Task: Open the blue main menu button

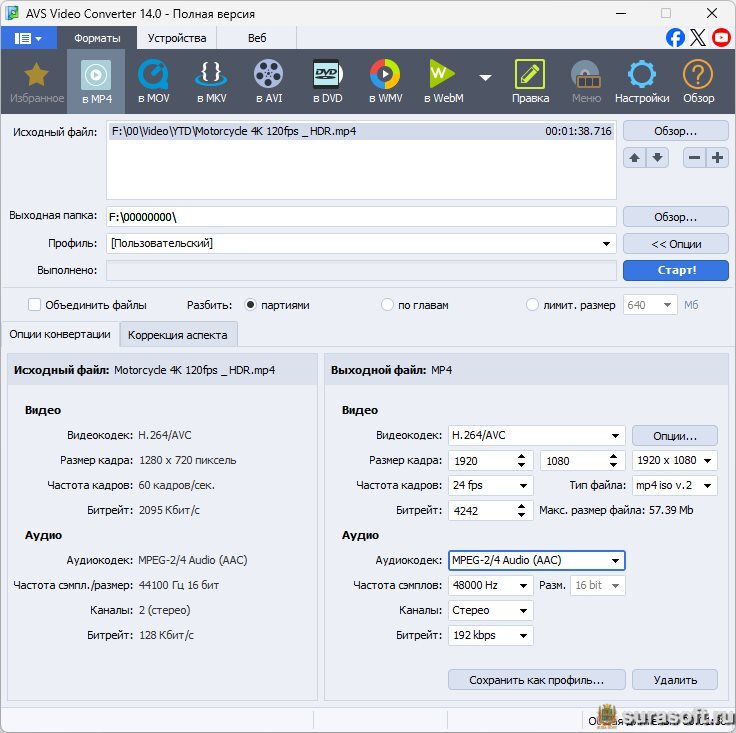Action: (x=29, y=38)
